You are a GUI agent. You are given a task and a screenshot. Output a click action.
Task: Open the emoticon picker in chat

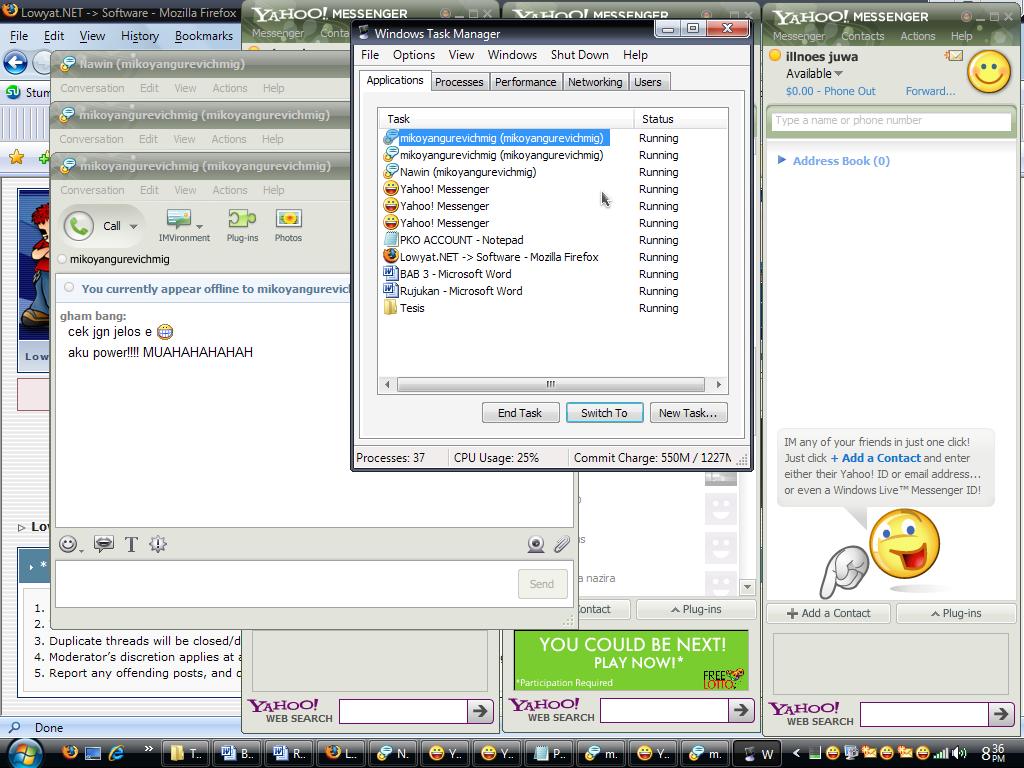pos(68,544)
